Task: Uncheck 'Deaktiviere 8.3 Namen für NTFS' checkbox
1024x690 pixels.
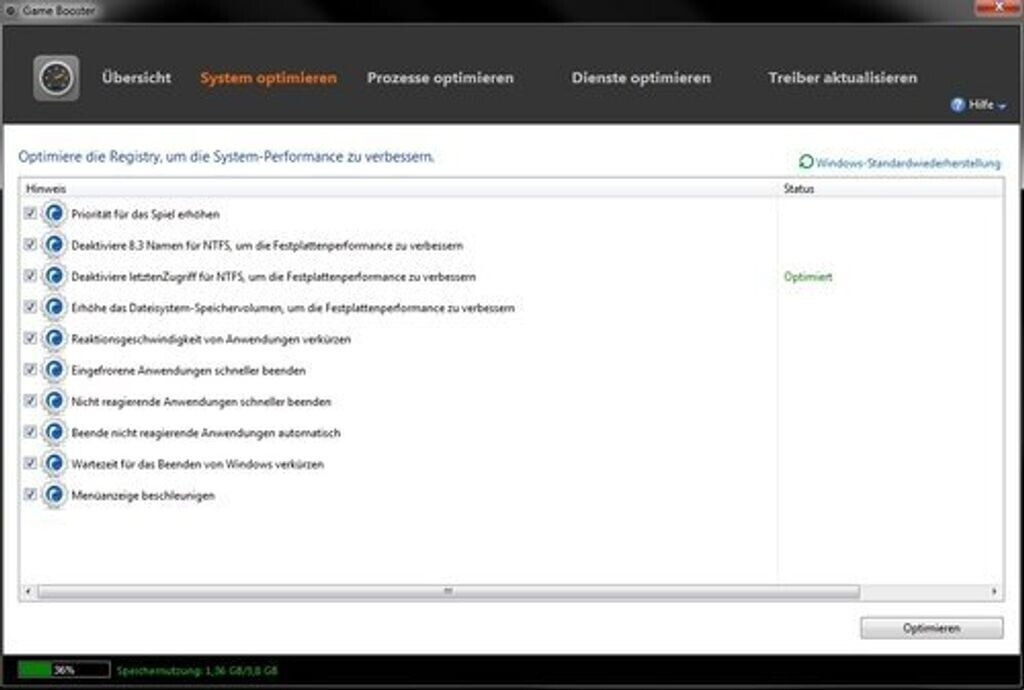Action: tap(30, 244)
